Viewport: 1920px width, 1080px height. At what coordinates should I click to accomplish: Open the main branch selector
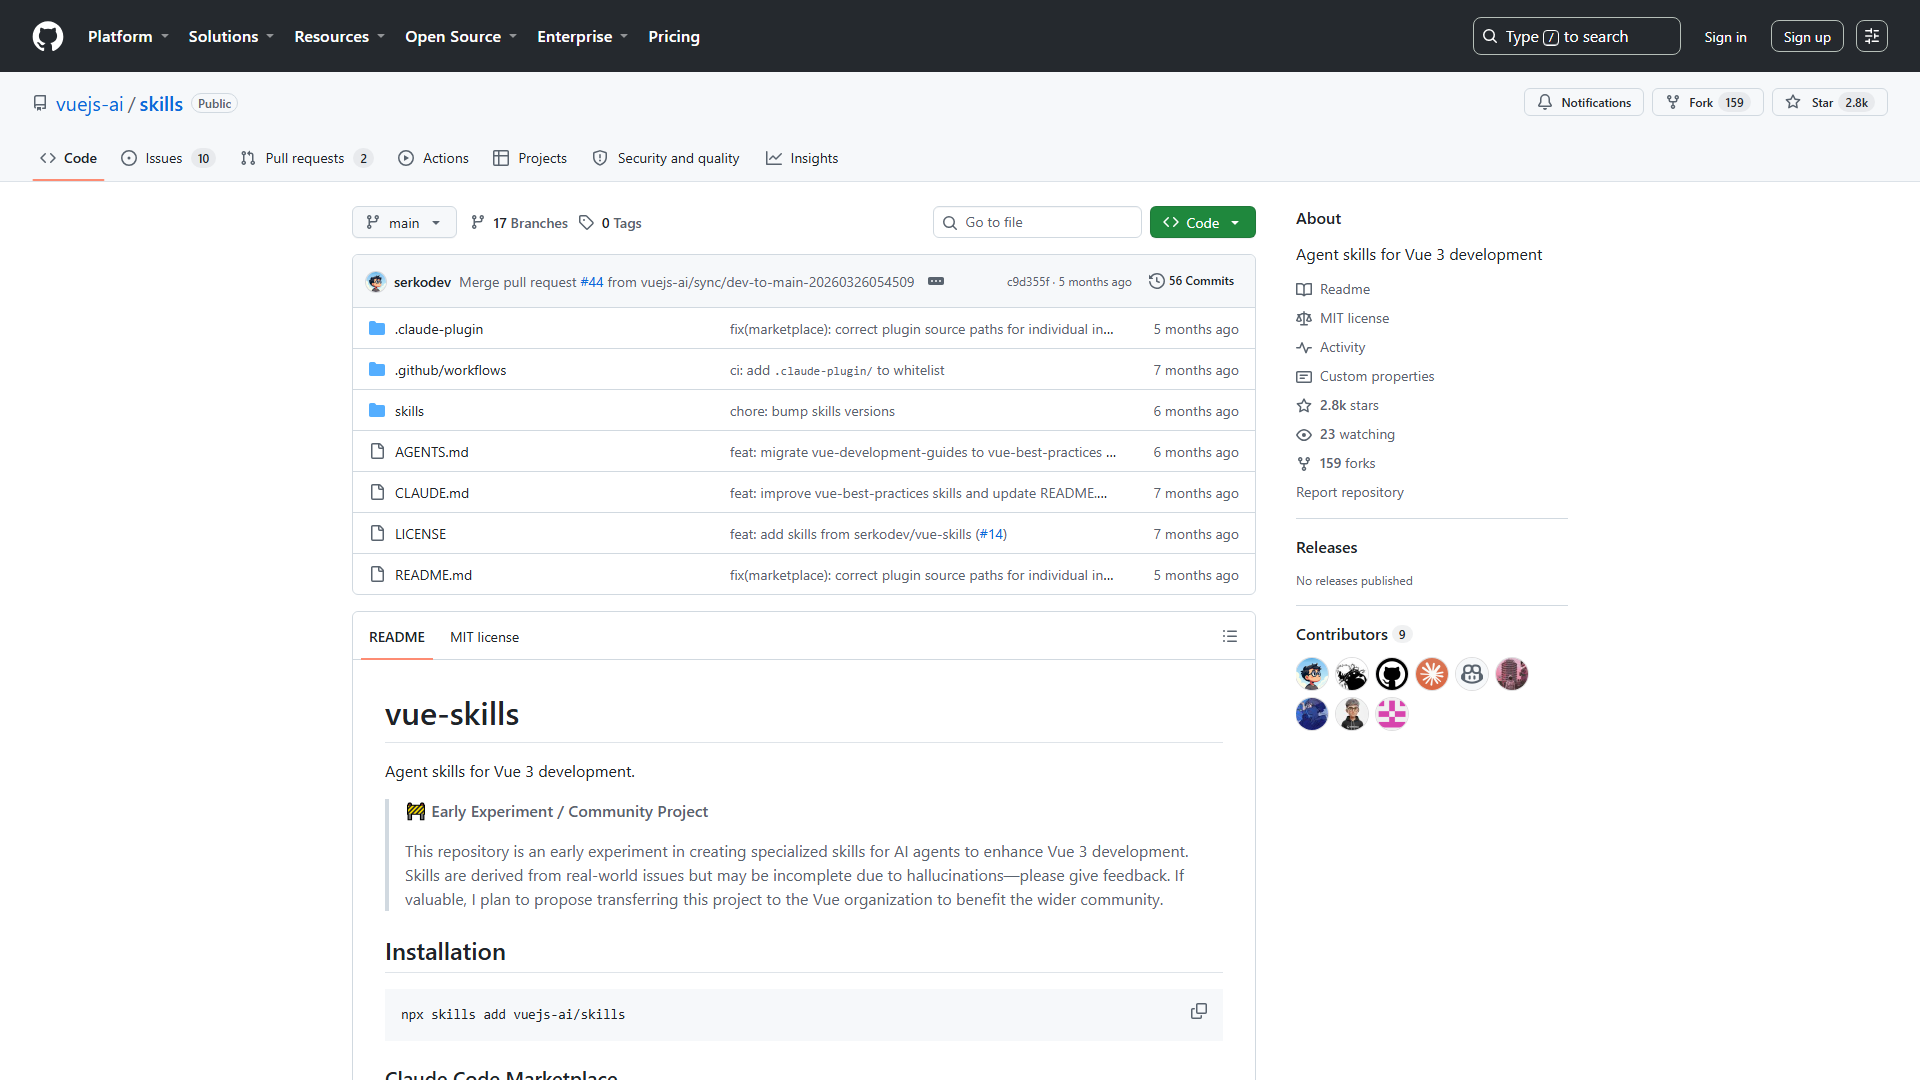[404, 222]
